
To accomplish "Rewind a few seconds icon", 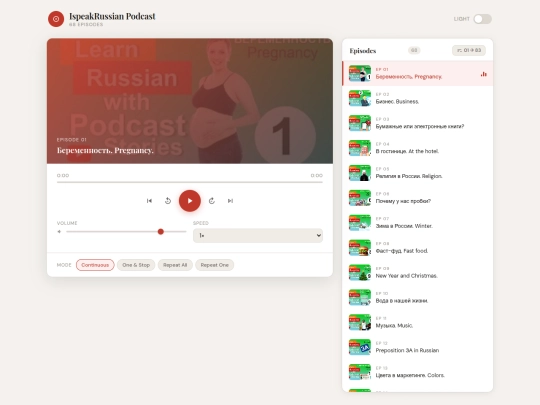I will tap(168, 201).
